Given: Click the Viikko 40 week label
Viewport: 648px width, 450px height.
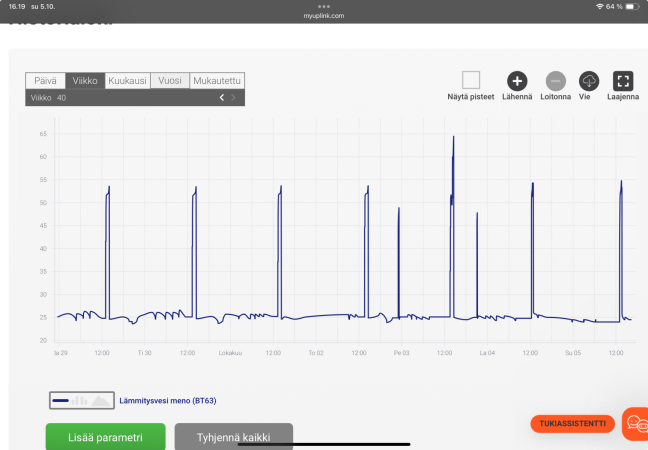Looking at the screenshot, I should [x=48, y=98].
